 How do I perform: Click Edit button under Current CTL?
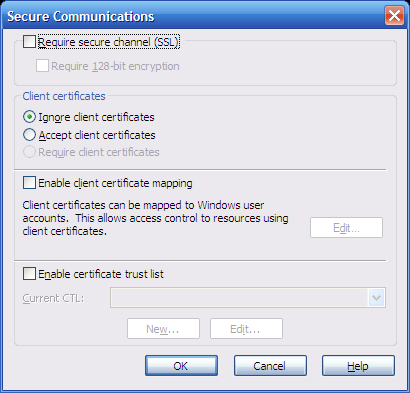tap(246, 329)
